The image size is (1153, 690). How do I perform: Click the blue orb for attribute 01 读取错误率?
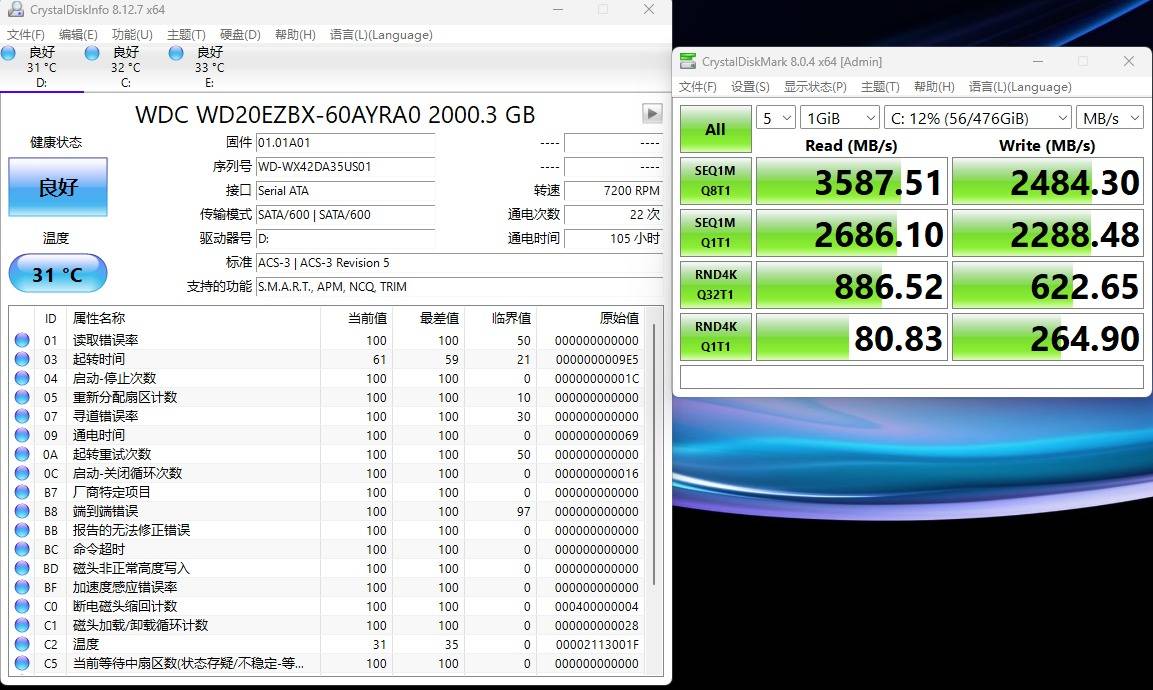click(22, 341)
